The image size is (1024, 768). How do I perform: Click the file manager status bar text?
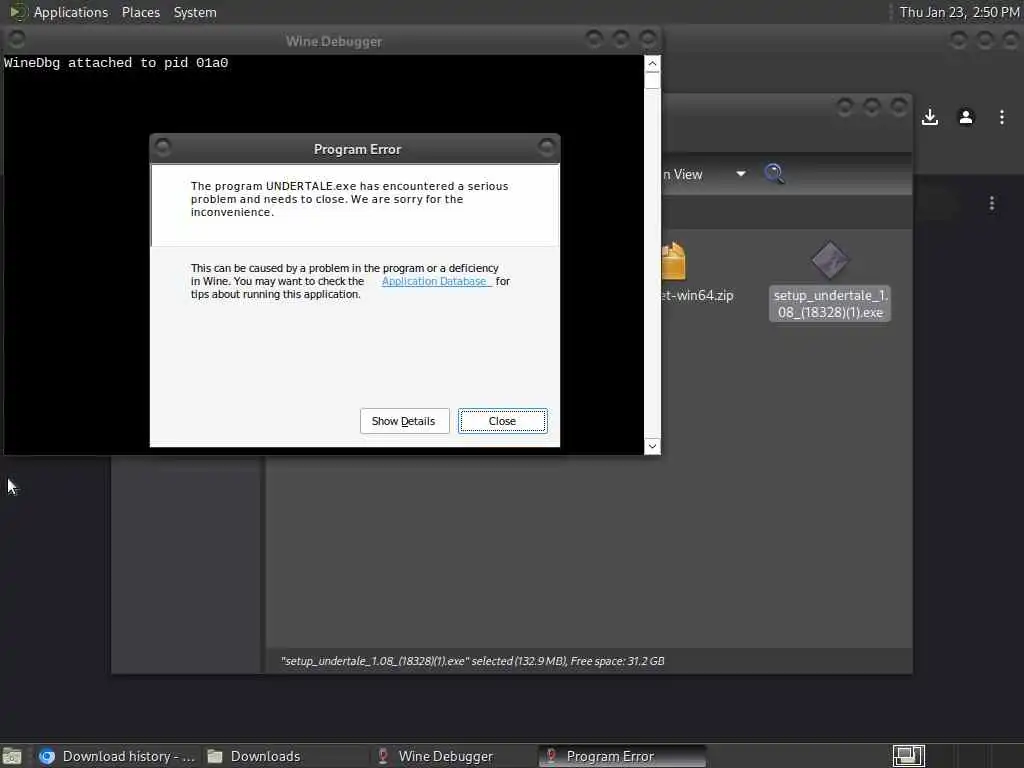pyautogui.click(x=472, y=661)
